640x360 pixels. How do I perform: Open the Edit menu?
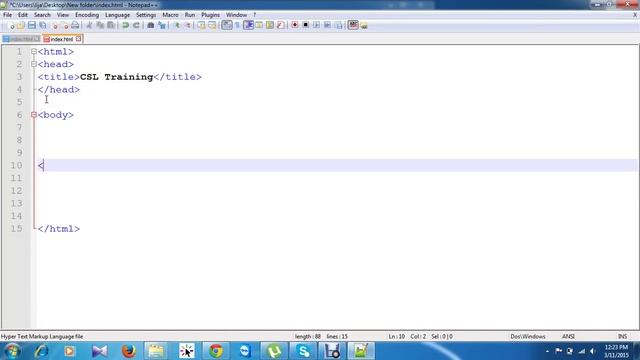pyautogui.click(x=23, y=15)
